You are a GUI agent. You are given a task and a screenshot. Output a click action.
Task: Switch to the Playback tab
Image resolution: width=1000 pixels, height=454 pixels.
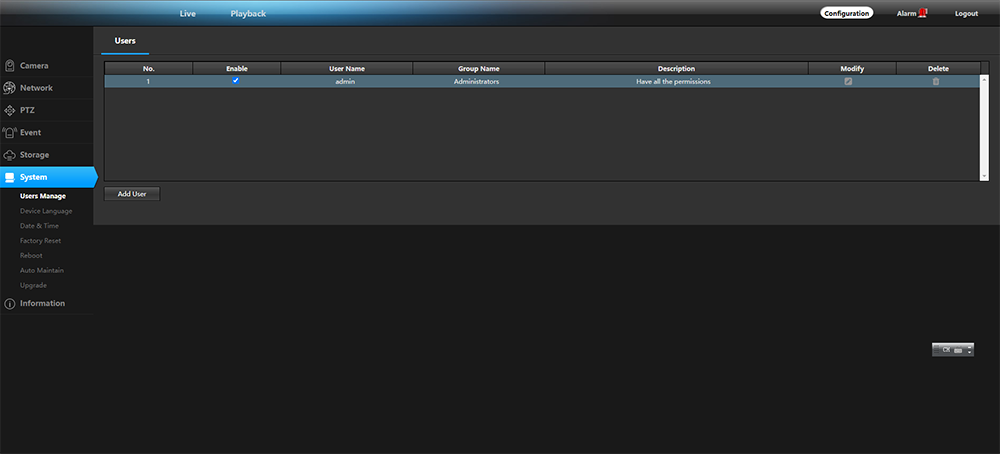pos(248,14)
